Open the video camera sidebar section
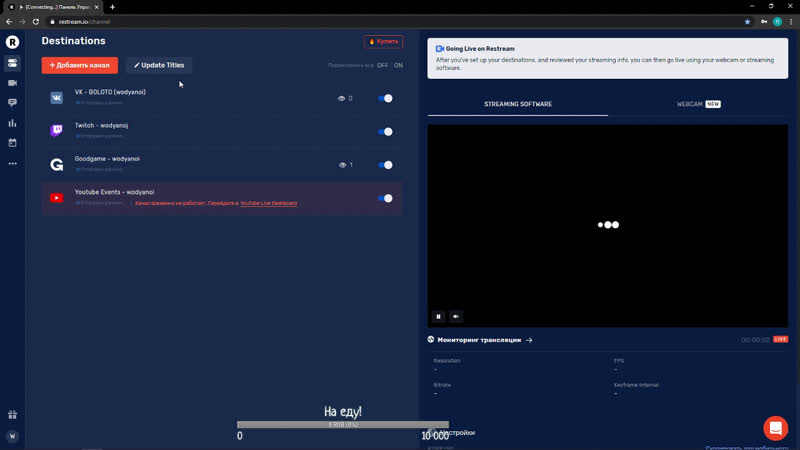Screen dimensions: 800x450 12,83
